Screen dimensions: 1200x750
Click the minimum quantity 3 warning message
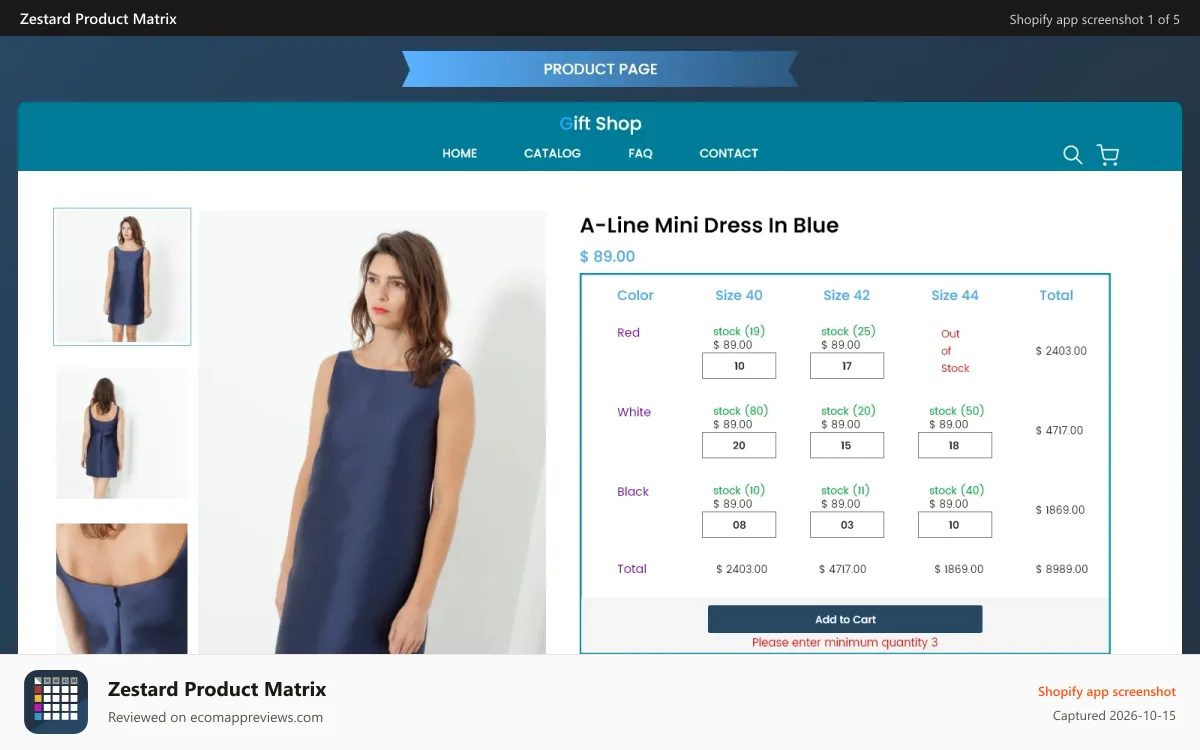pos(845,642)
